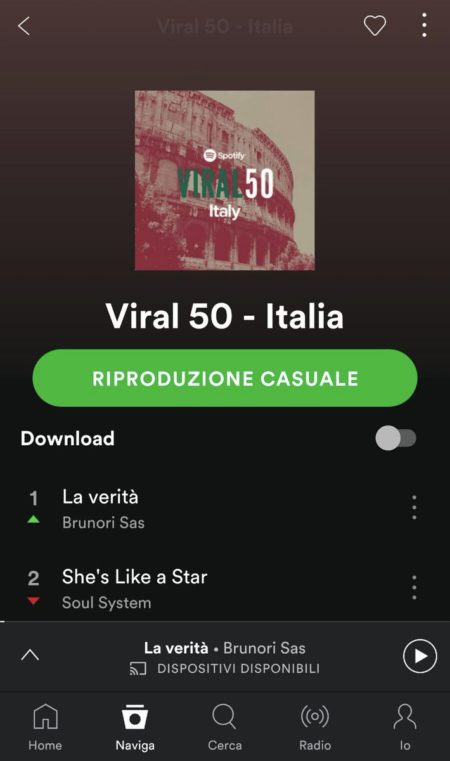This screenshot has width=450, height=761.
Task: Tap the cast devices icon
Action: click(x=138, y=669)
